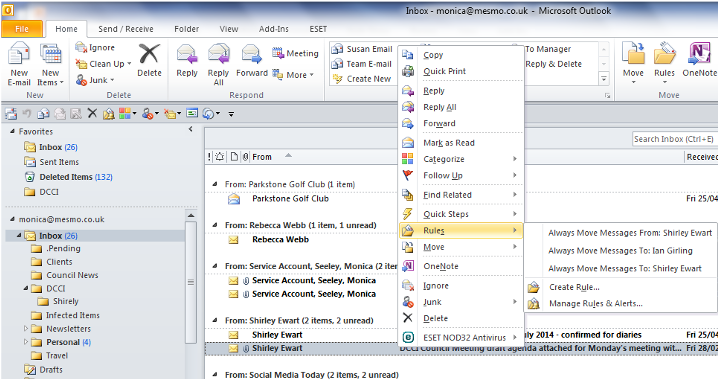
Task: Select Manage Rules & Alerts... option
Action: point(620,303)
